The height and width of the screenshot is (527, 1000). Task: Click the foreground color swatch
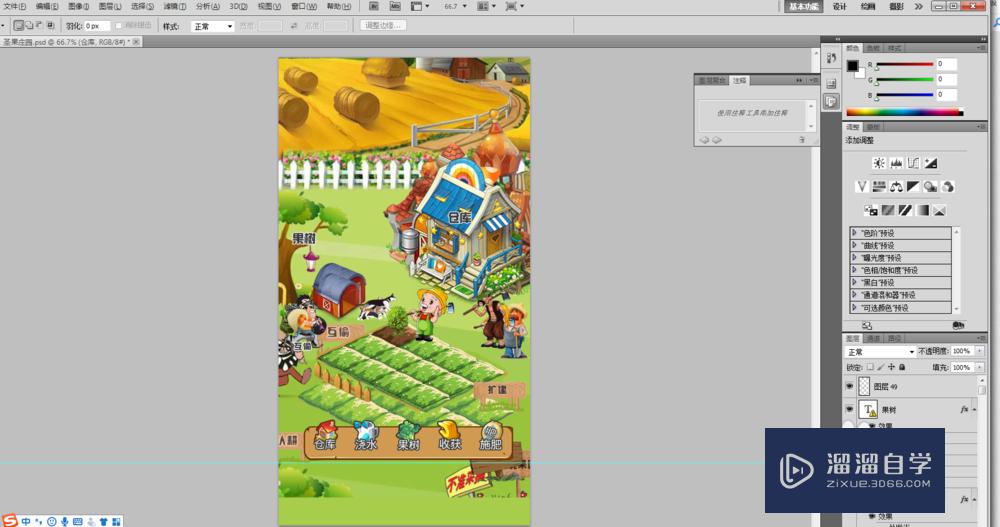[852, 66]
